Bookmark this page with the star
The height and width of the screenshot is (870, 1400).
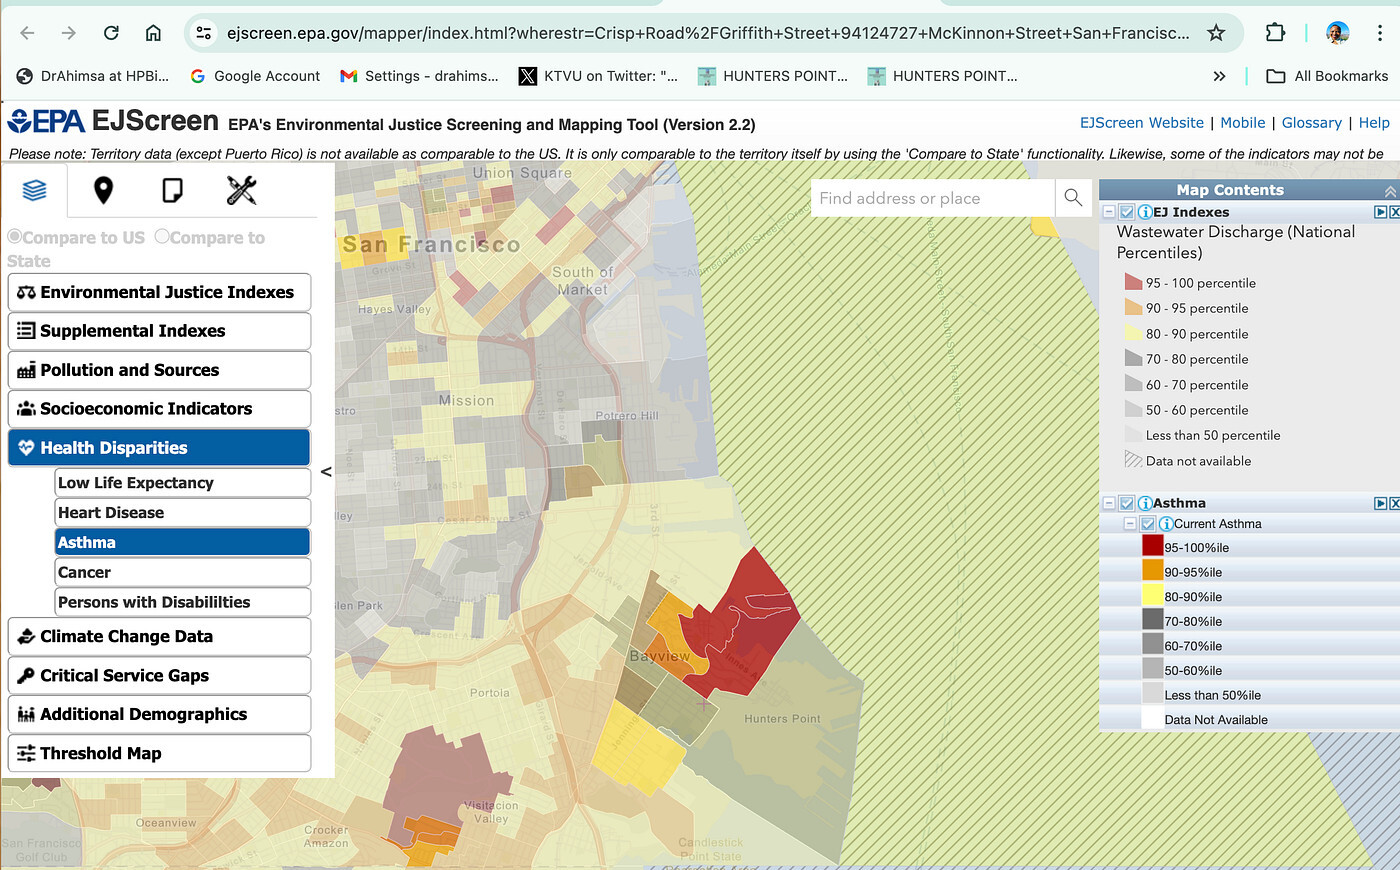pyautogui.click(x=1216, y=33)
